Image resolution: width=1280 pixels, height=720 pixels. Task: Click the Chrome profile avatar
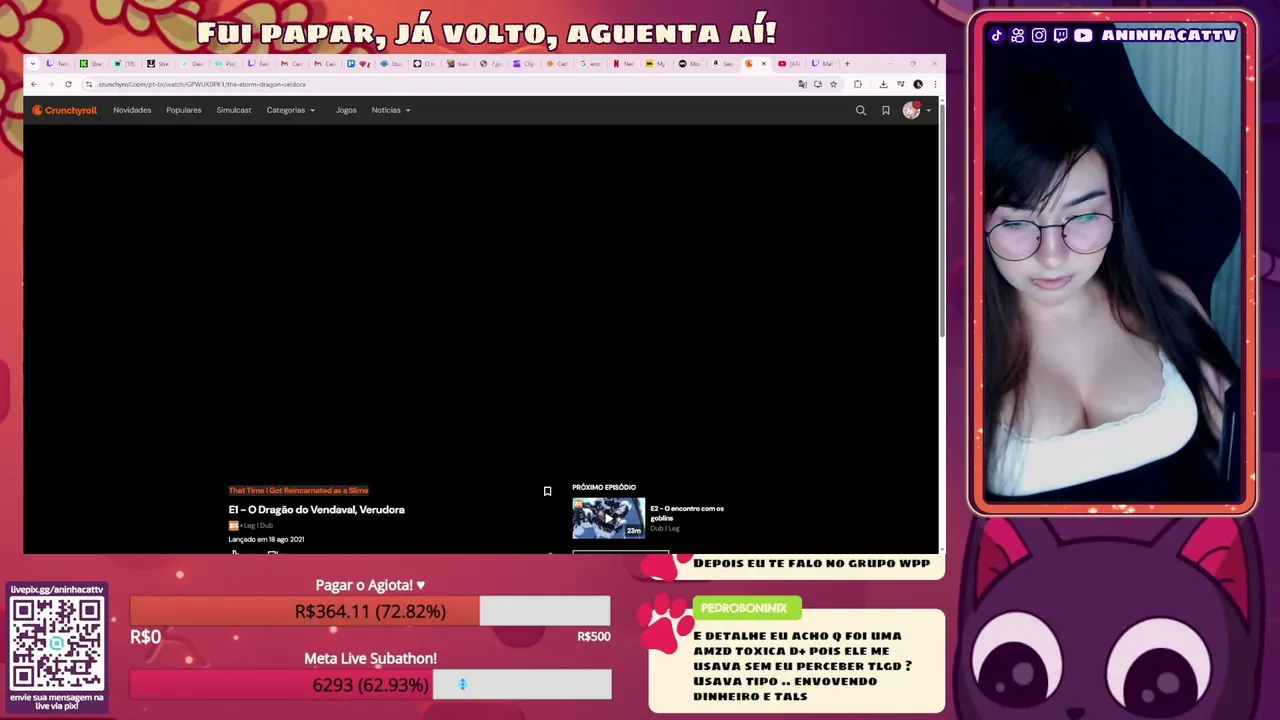(x=918, y=84)
